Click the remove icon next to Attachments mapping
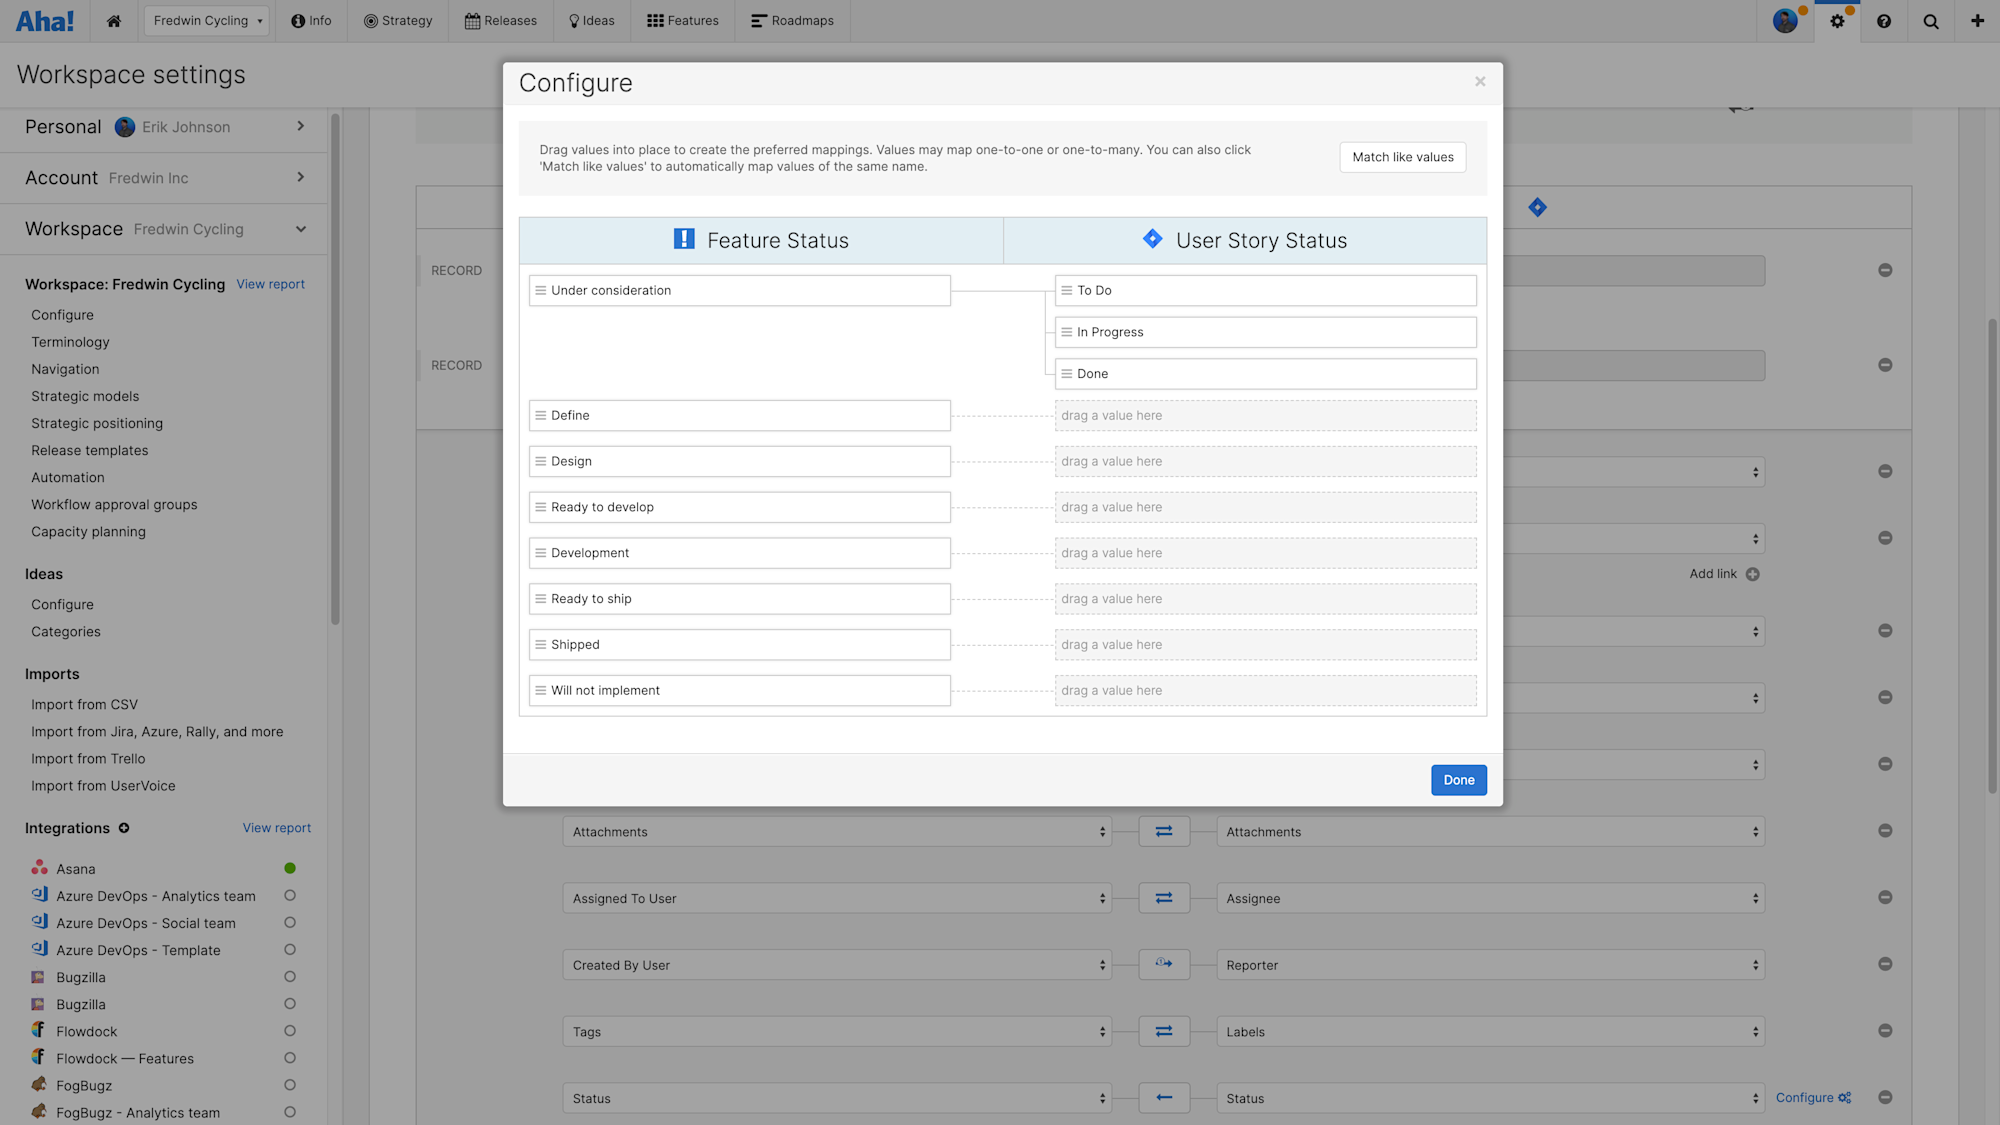Image resolution: width=2000 pixels, height=1125 pixels. tap(1886, 830)
